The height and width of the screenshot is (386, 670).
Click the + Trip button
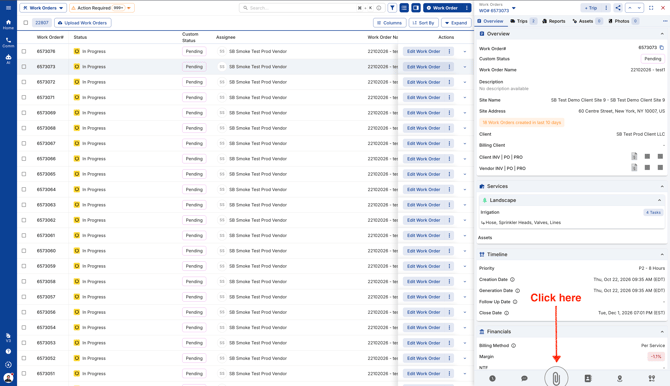pos(591,8)
